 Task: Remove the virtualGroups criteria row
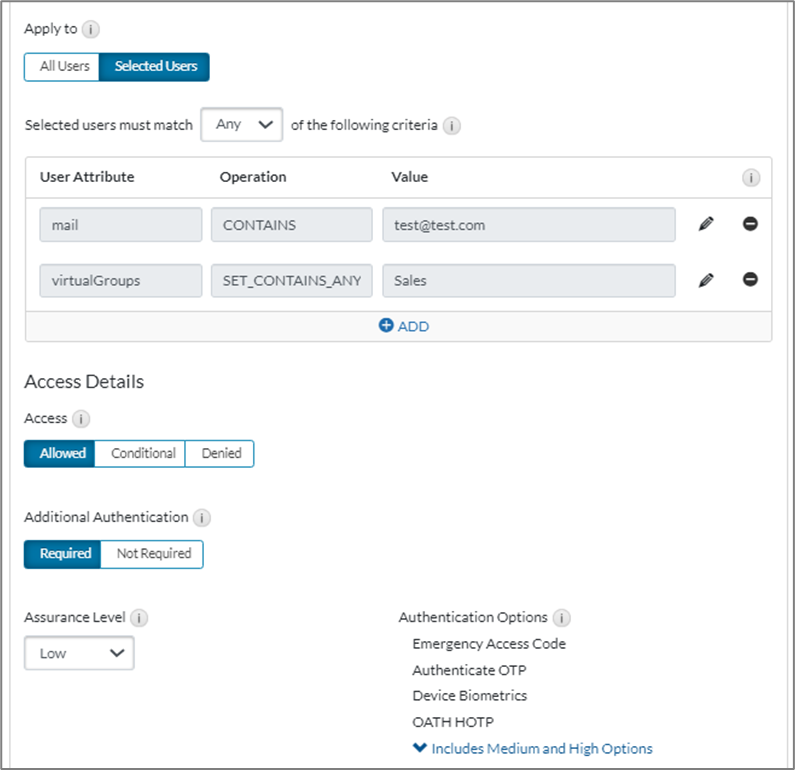(750, 280)
